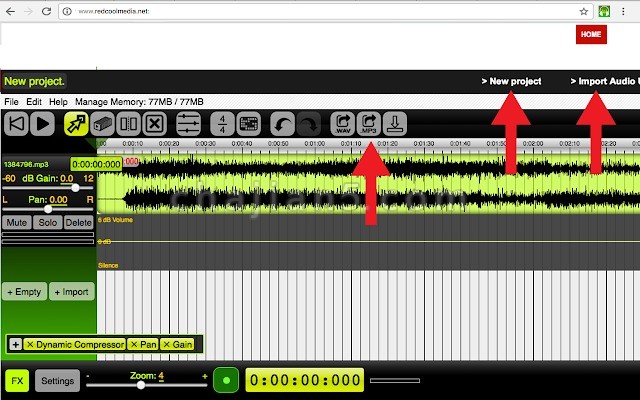Click the delete X toolbar icon
The width and height of the screenshot is (640, 400).
click(154, 124)
